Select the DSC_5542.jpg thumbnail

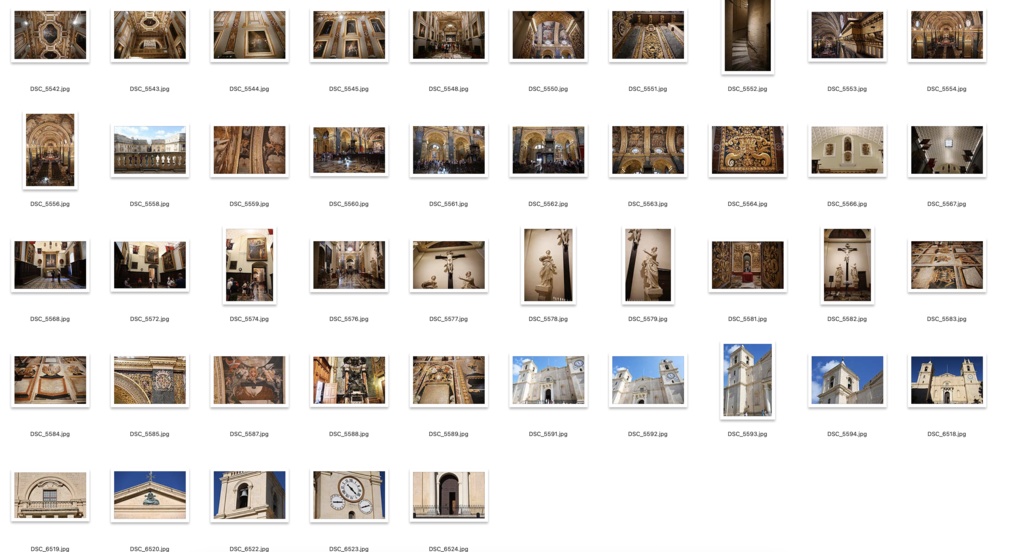click(50, 35)
